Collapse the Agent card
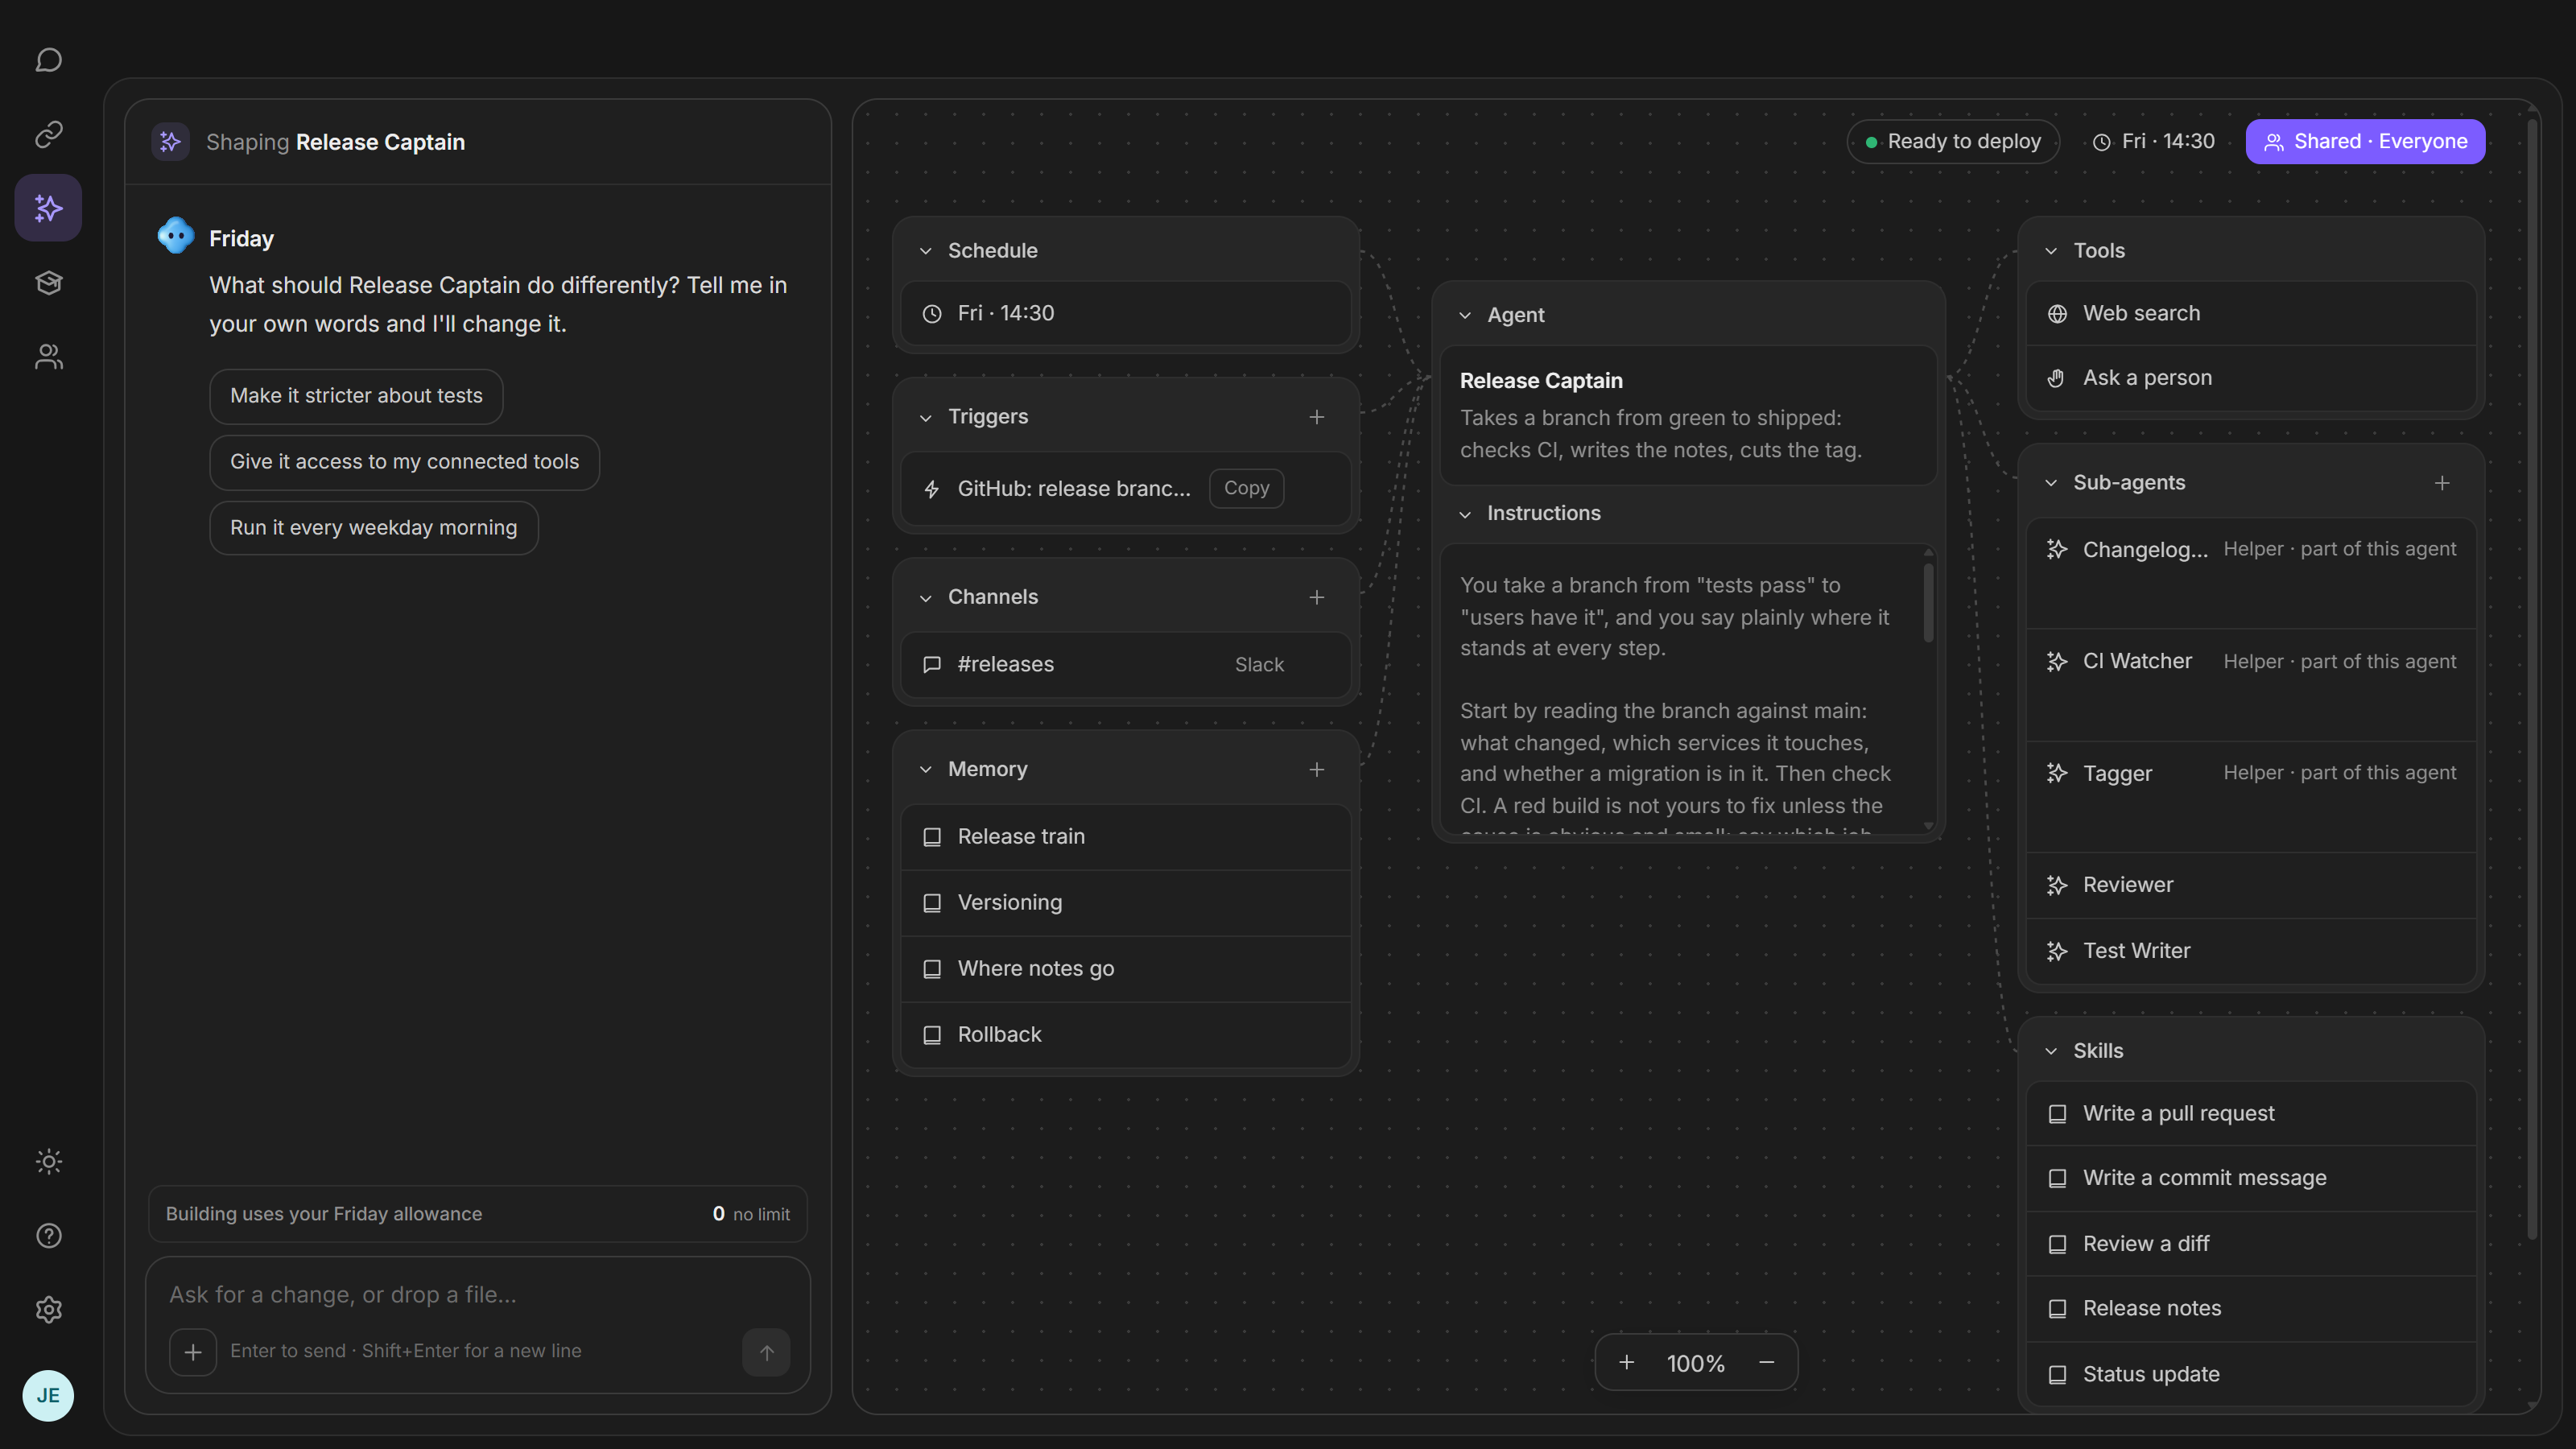The image size is (2576, 1449). tap(1464, 315)
